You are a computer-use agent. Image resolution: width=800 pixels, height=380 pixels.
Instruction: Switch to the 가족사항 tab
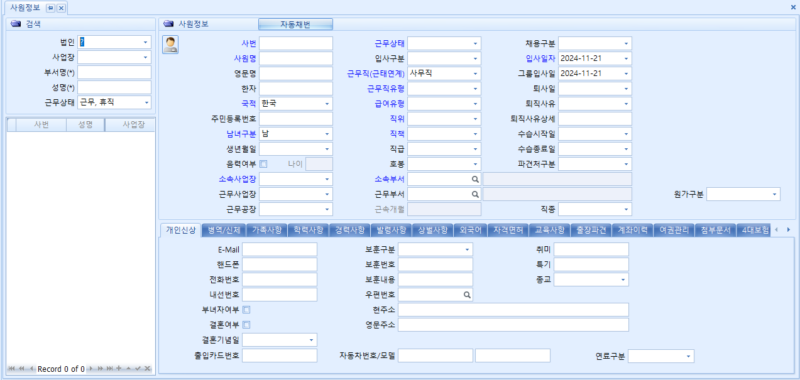[x=267, y=231]
